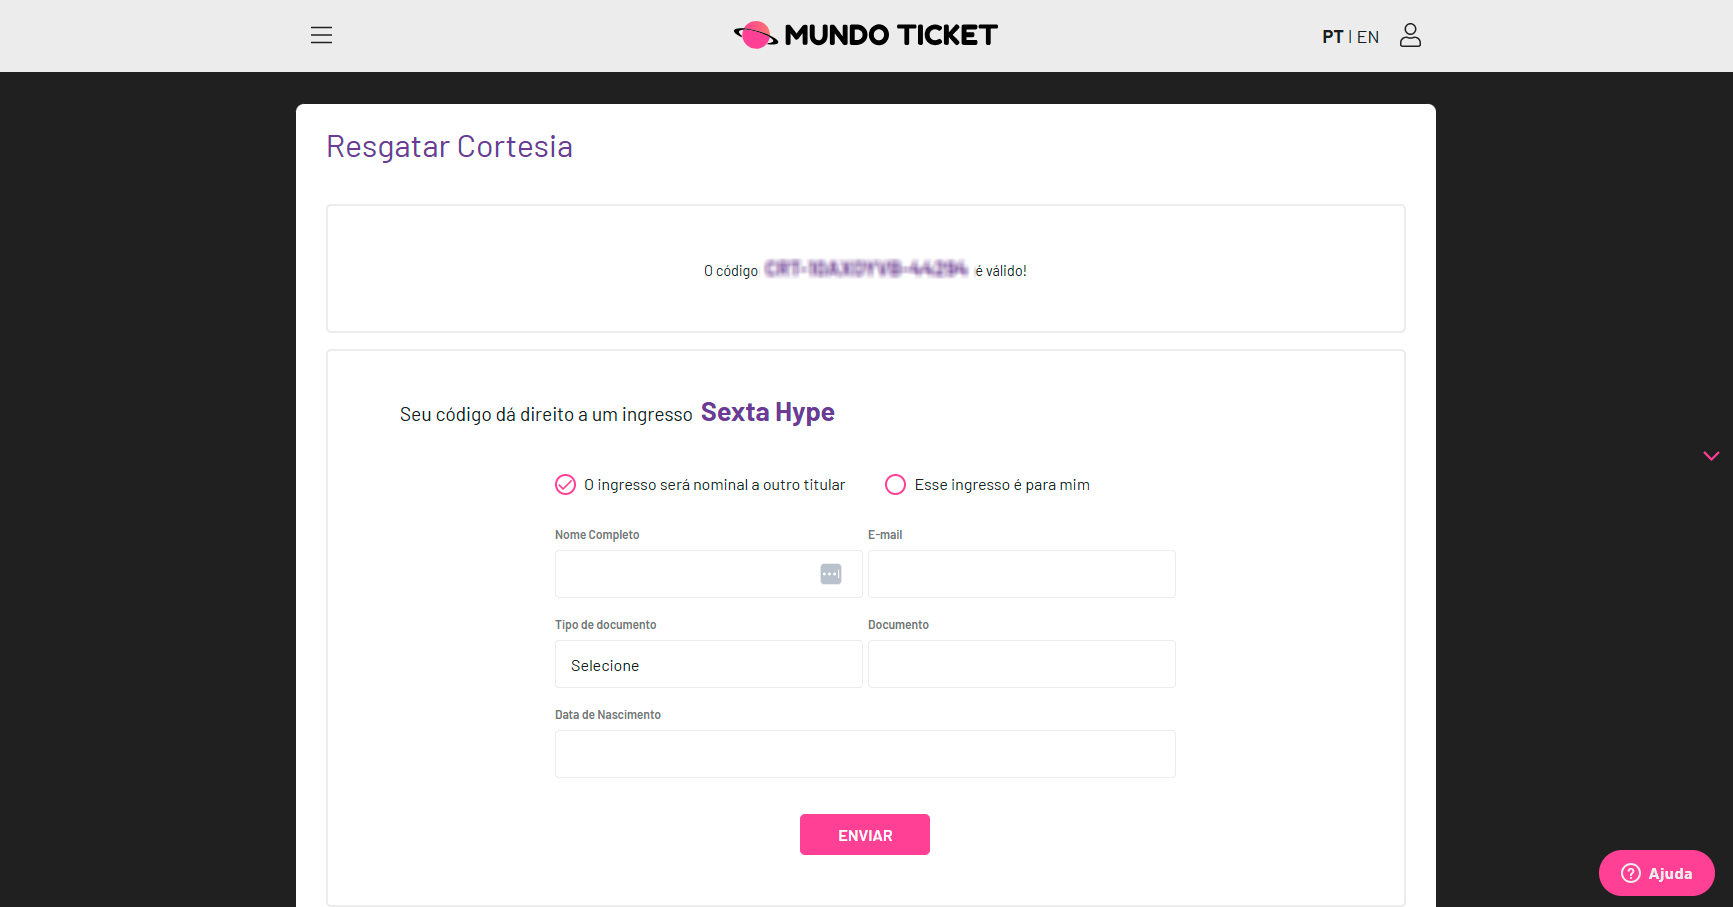Viewport: 1733px width, 907px height.
Task: Click the Mundo Ticket planet logo
Action: (x=755, y=35)
